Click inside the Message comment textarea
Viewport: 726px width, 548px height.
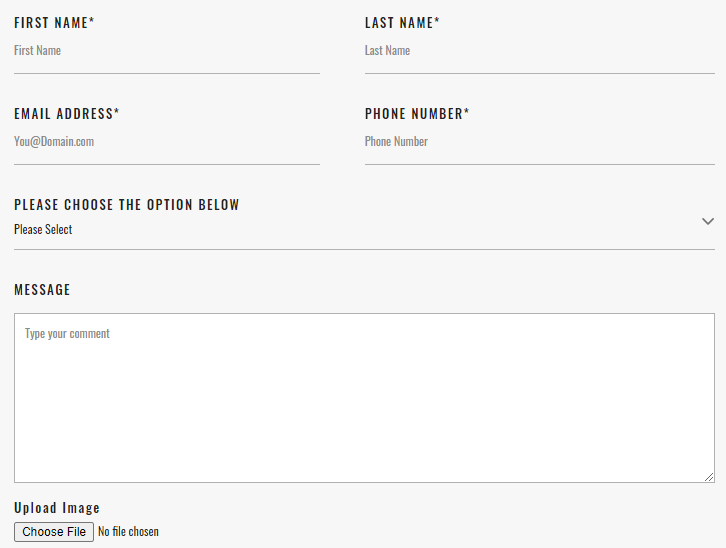click(x=364, y=398)
